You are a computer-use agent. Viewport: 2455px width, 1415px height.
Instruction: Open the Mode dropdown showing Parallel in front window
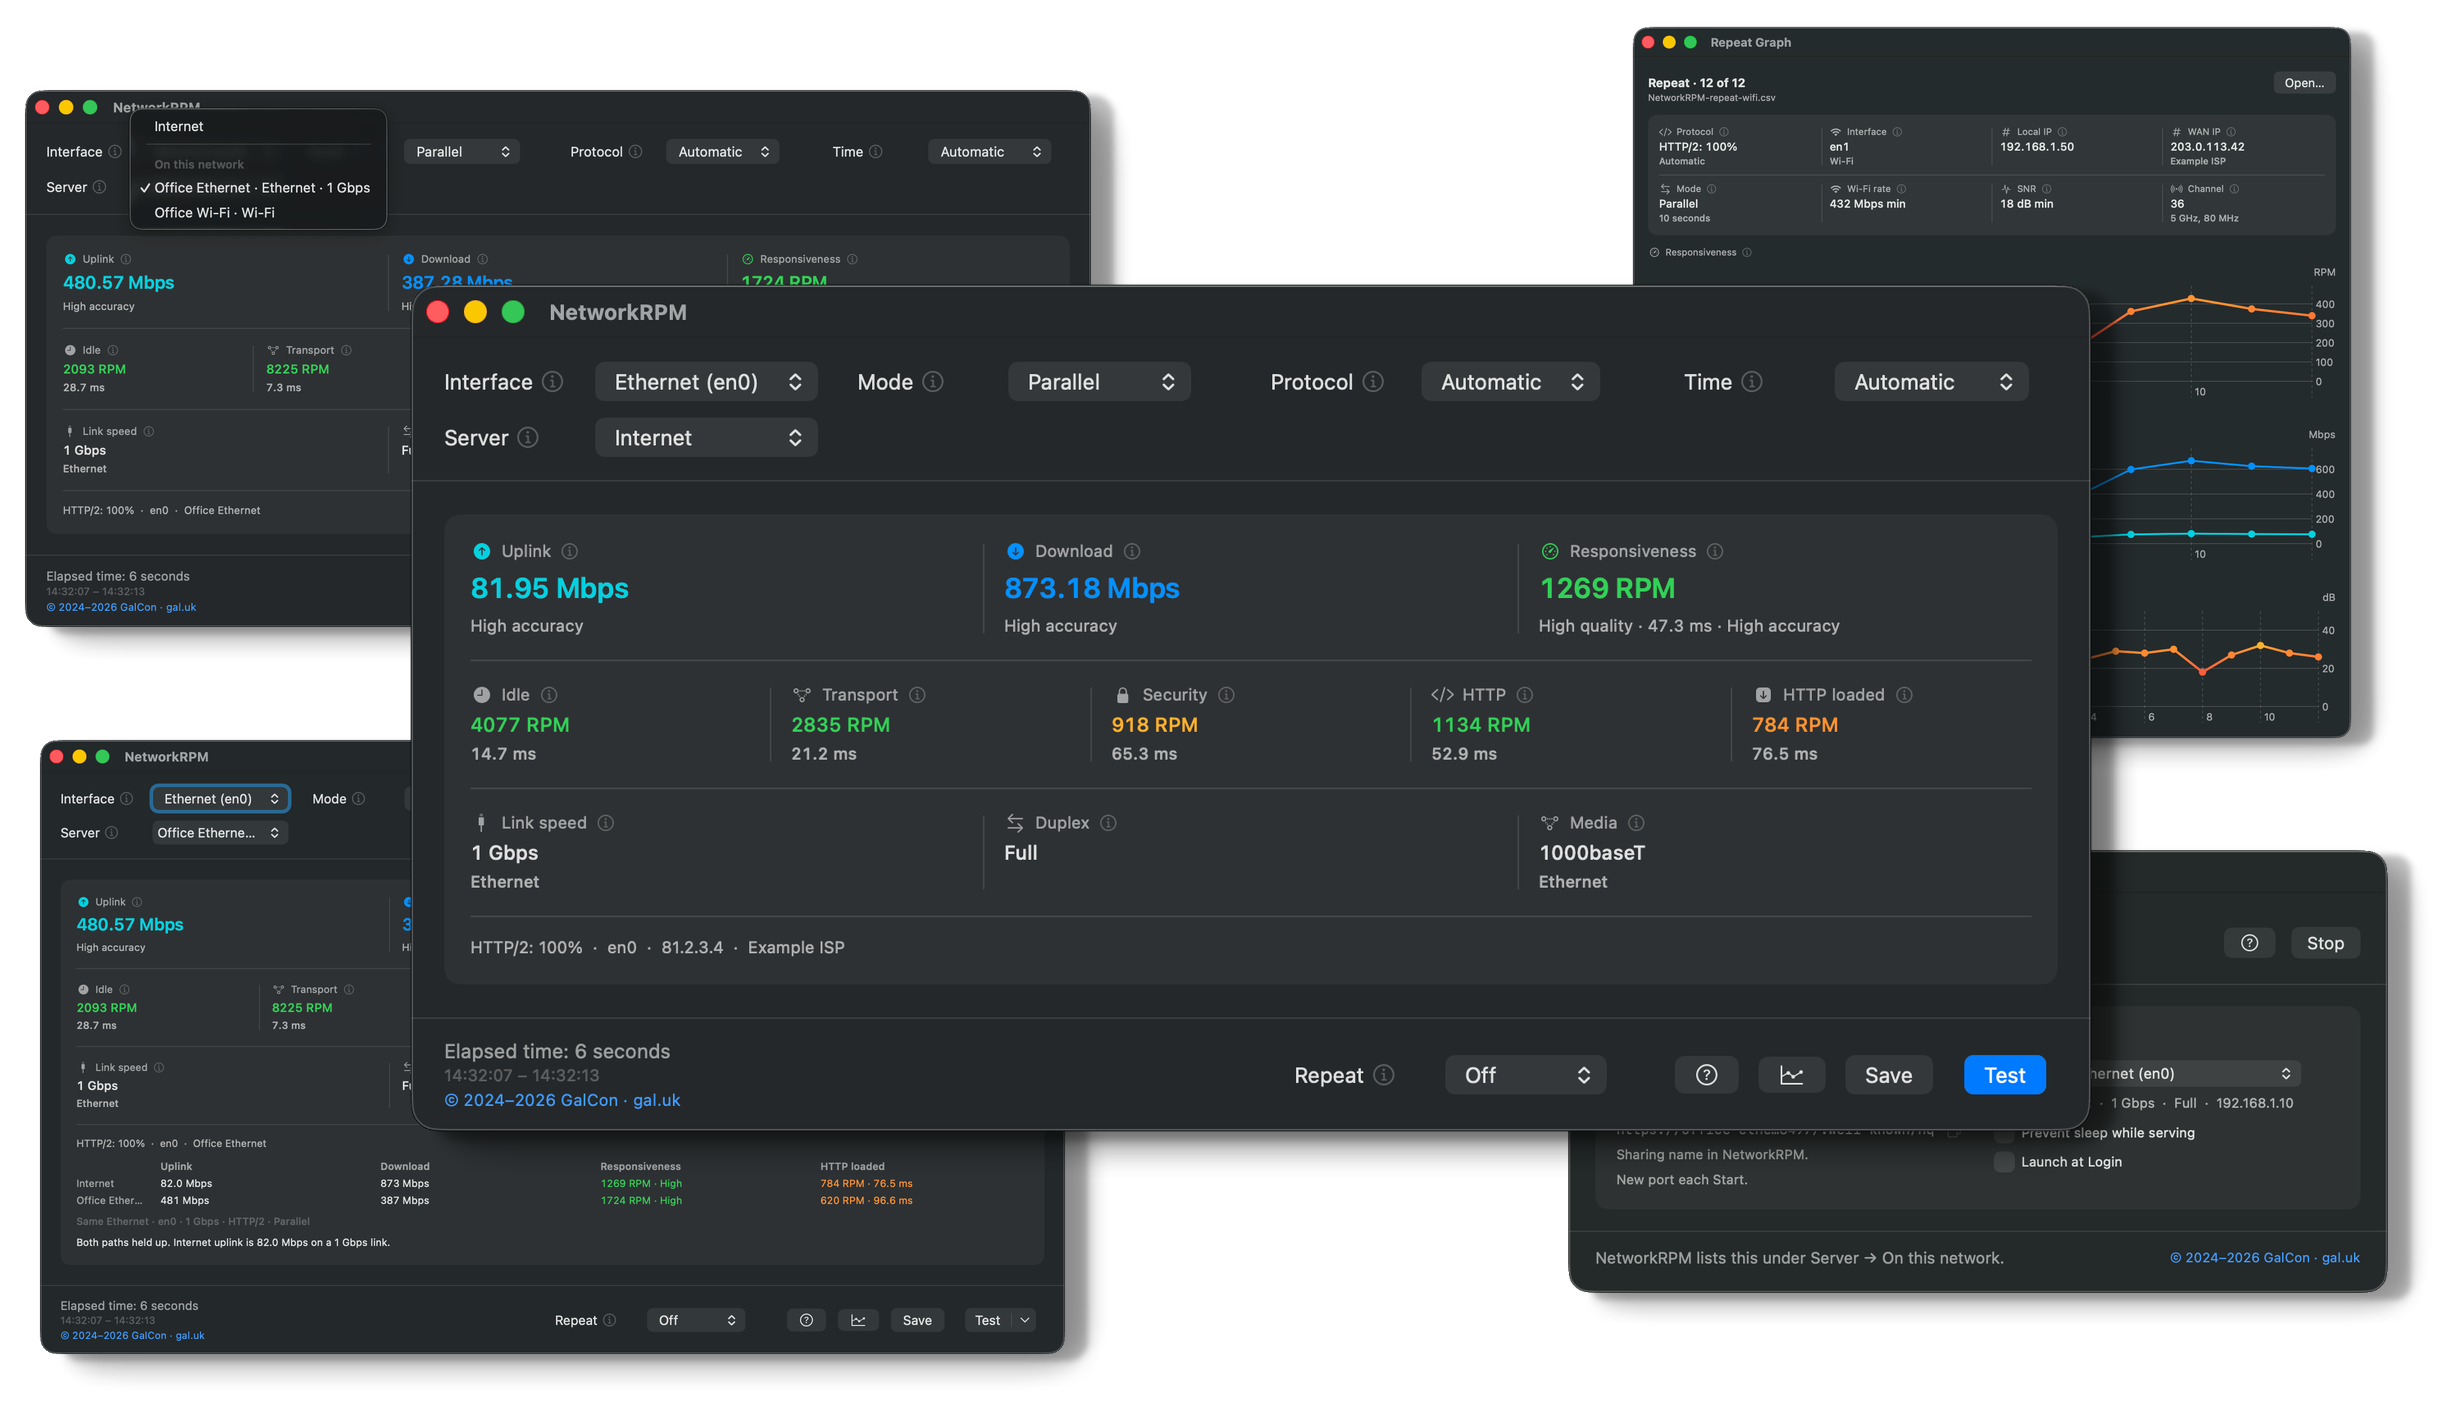pyautogui.click(x=1099, y=382)
